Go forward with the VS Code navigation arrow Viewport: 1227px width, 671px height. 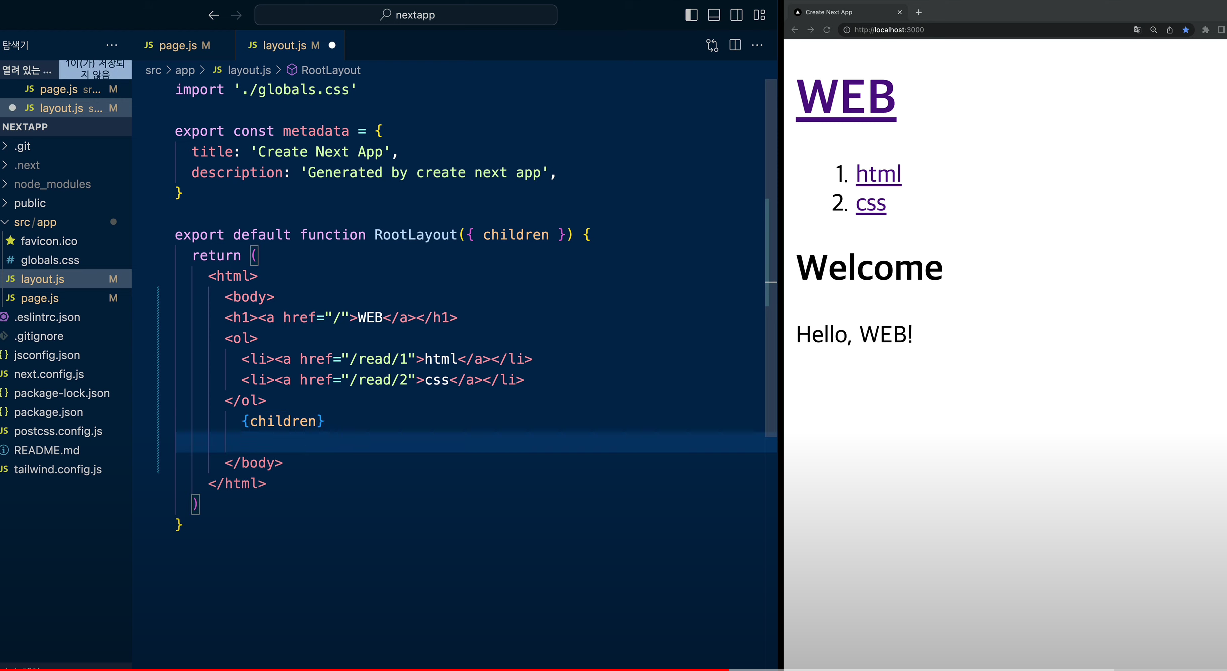click(x=237, y=15)
